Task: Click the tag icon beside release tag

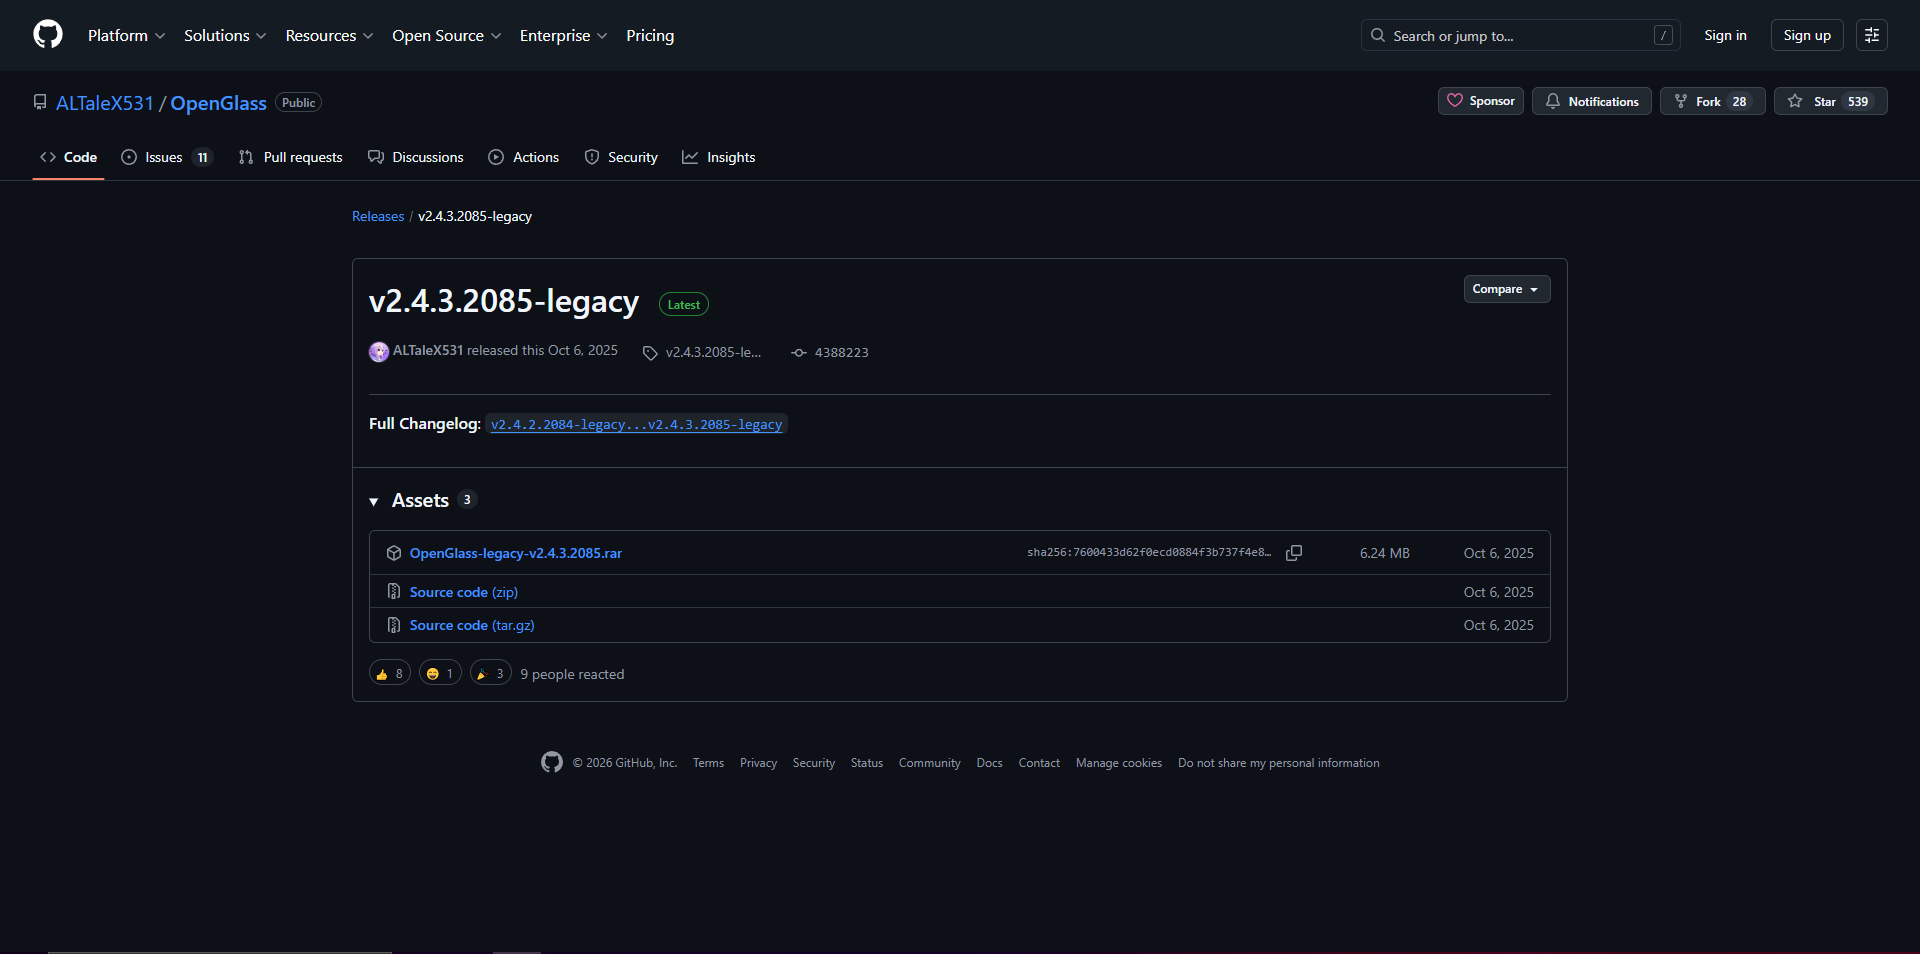Action: click(650, 353)
